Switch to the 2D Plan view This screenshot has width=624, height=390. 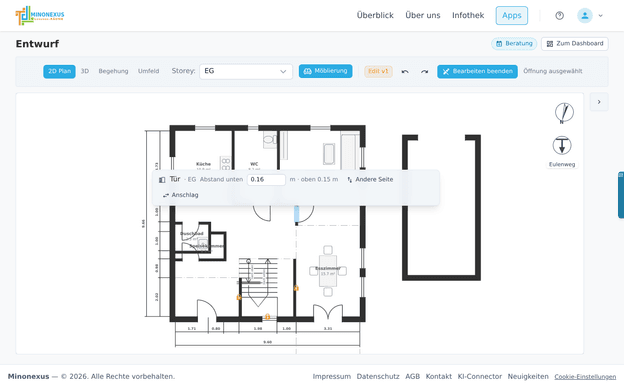[x=59, y=71]
